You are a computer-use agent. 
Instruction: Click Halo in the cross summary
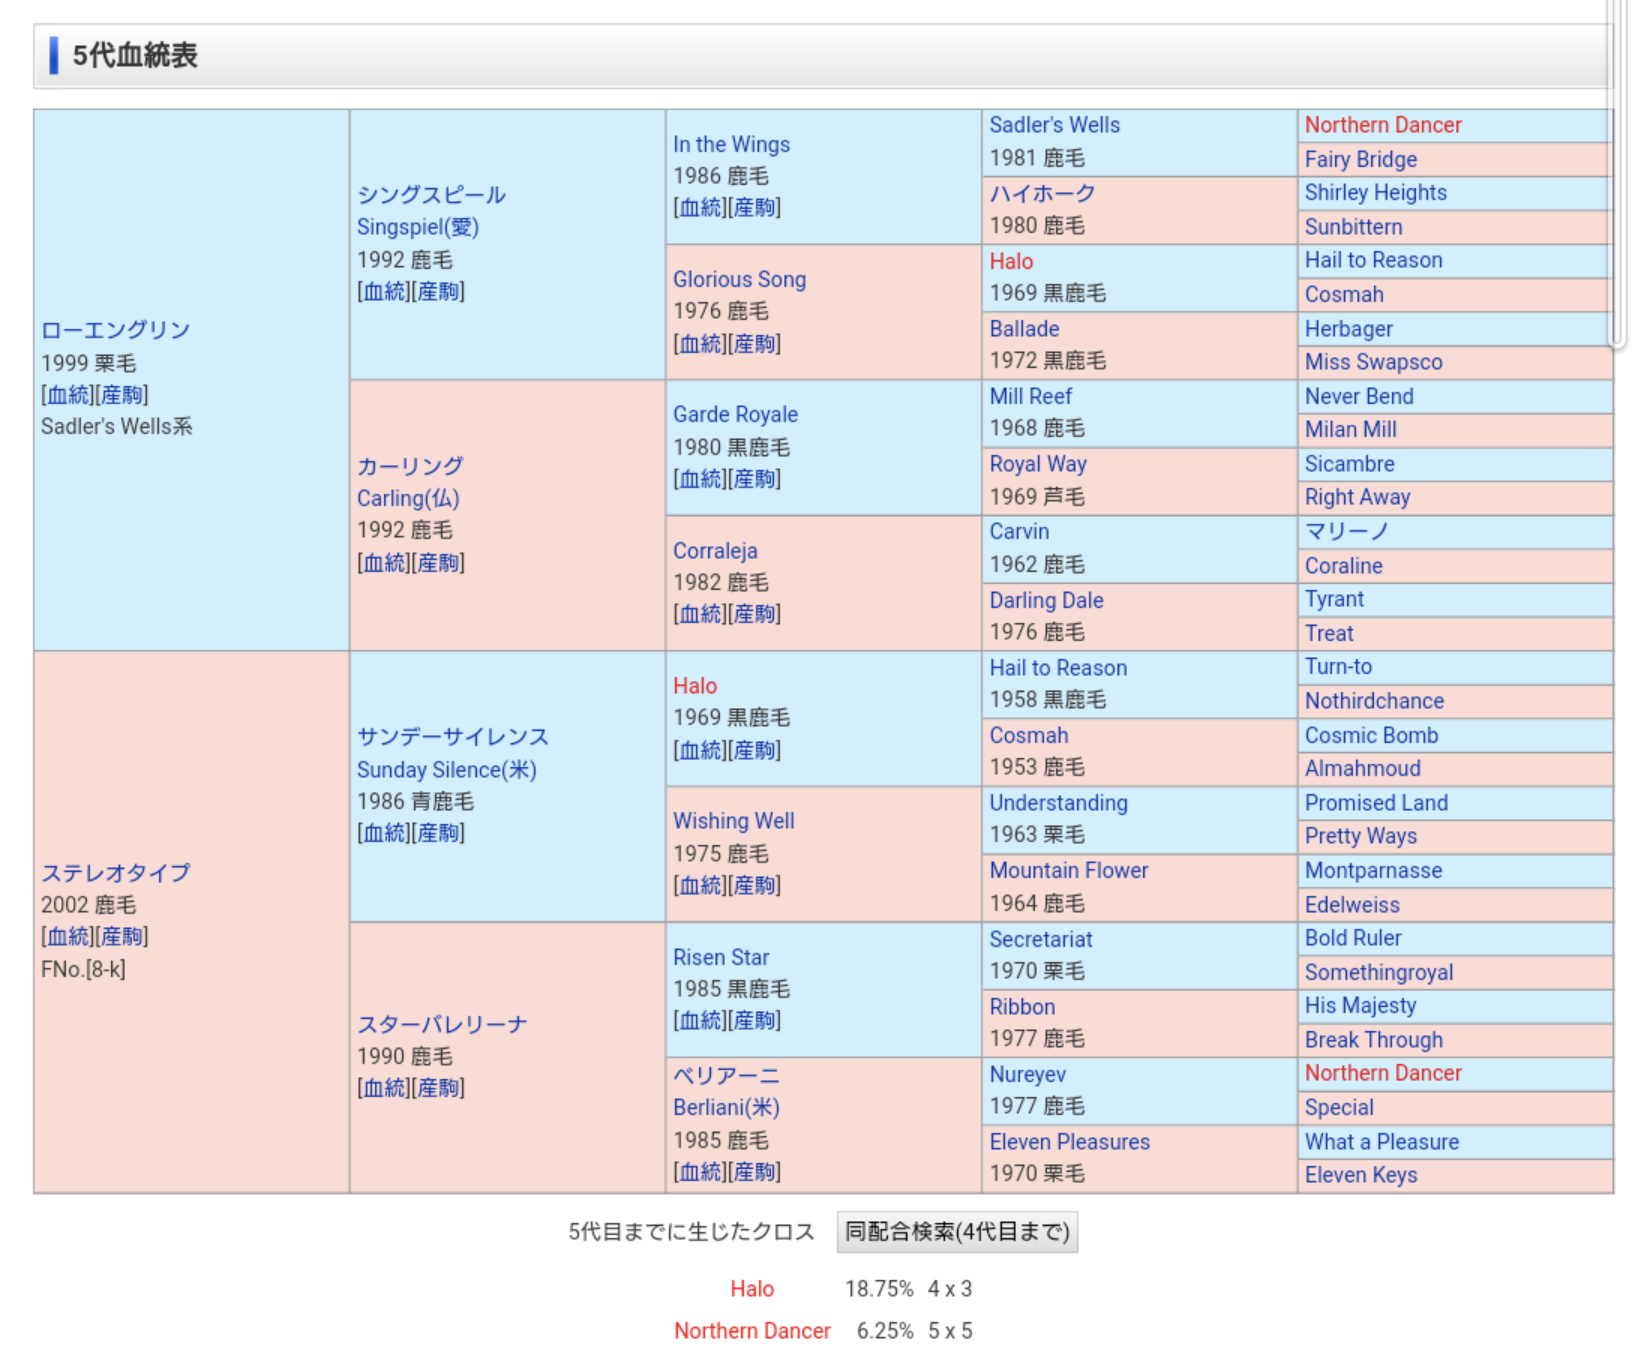(x=751, y=1289)
